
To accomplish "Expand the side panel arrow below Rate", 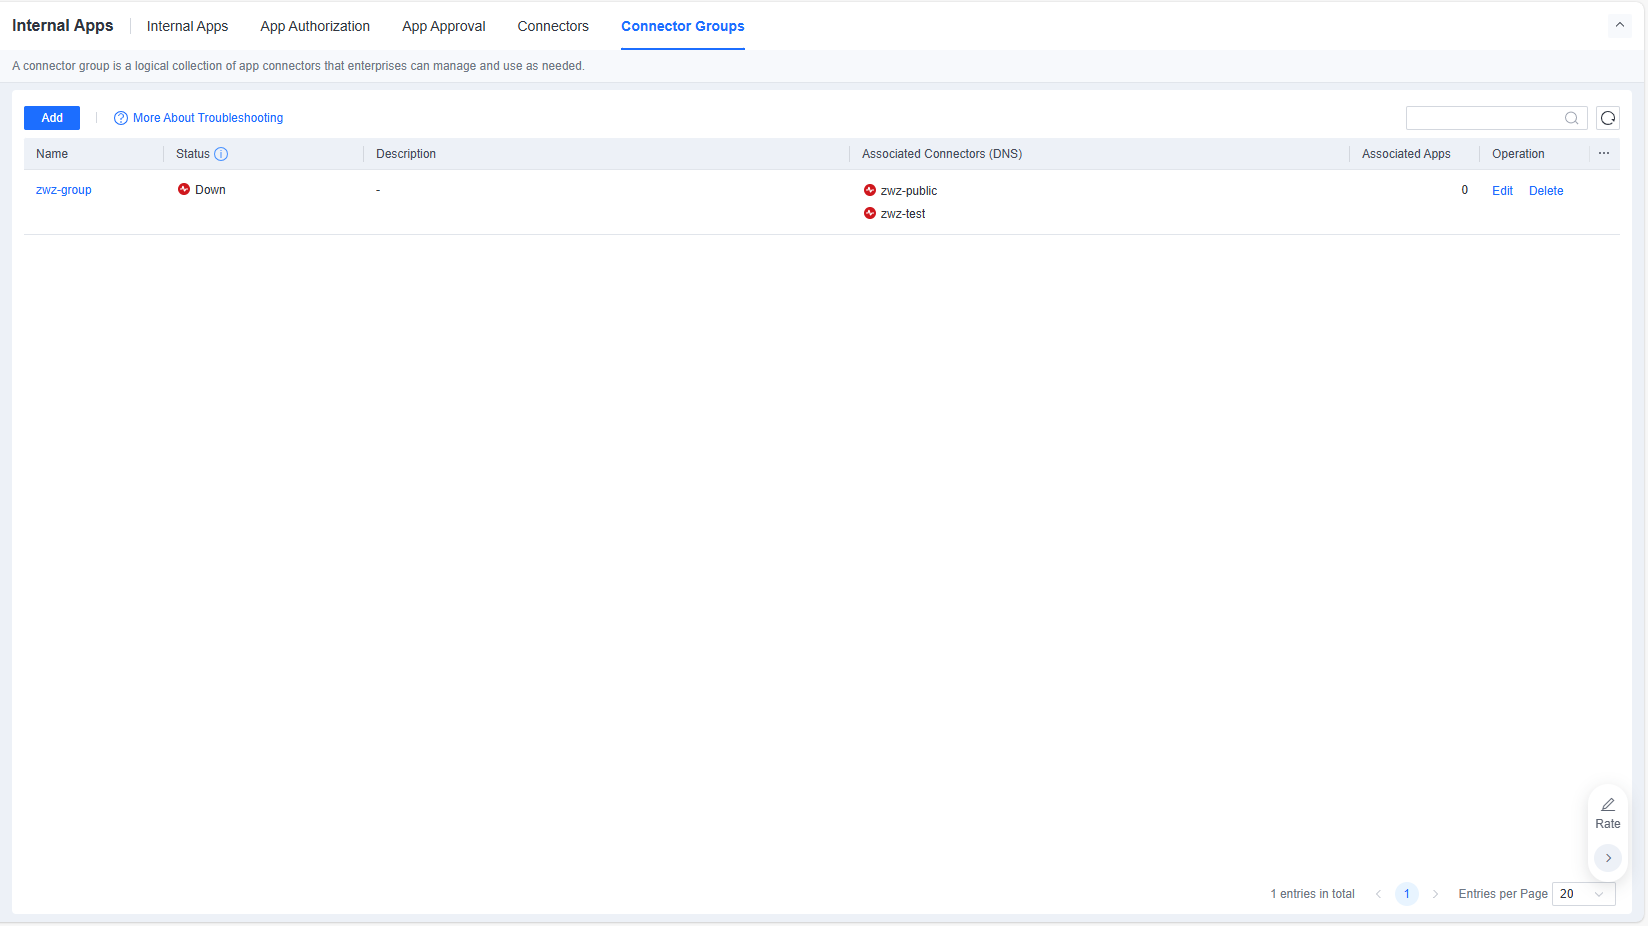I will pos(1608,858).
